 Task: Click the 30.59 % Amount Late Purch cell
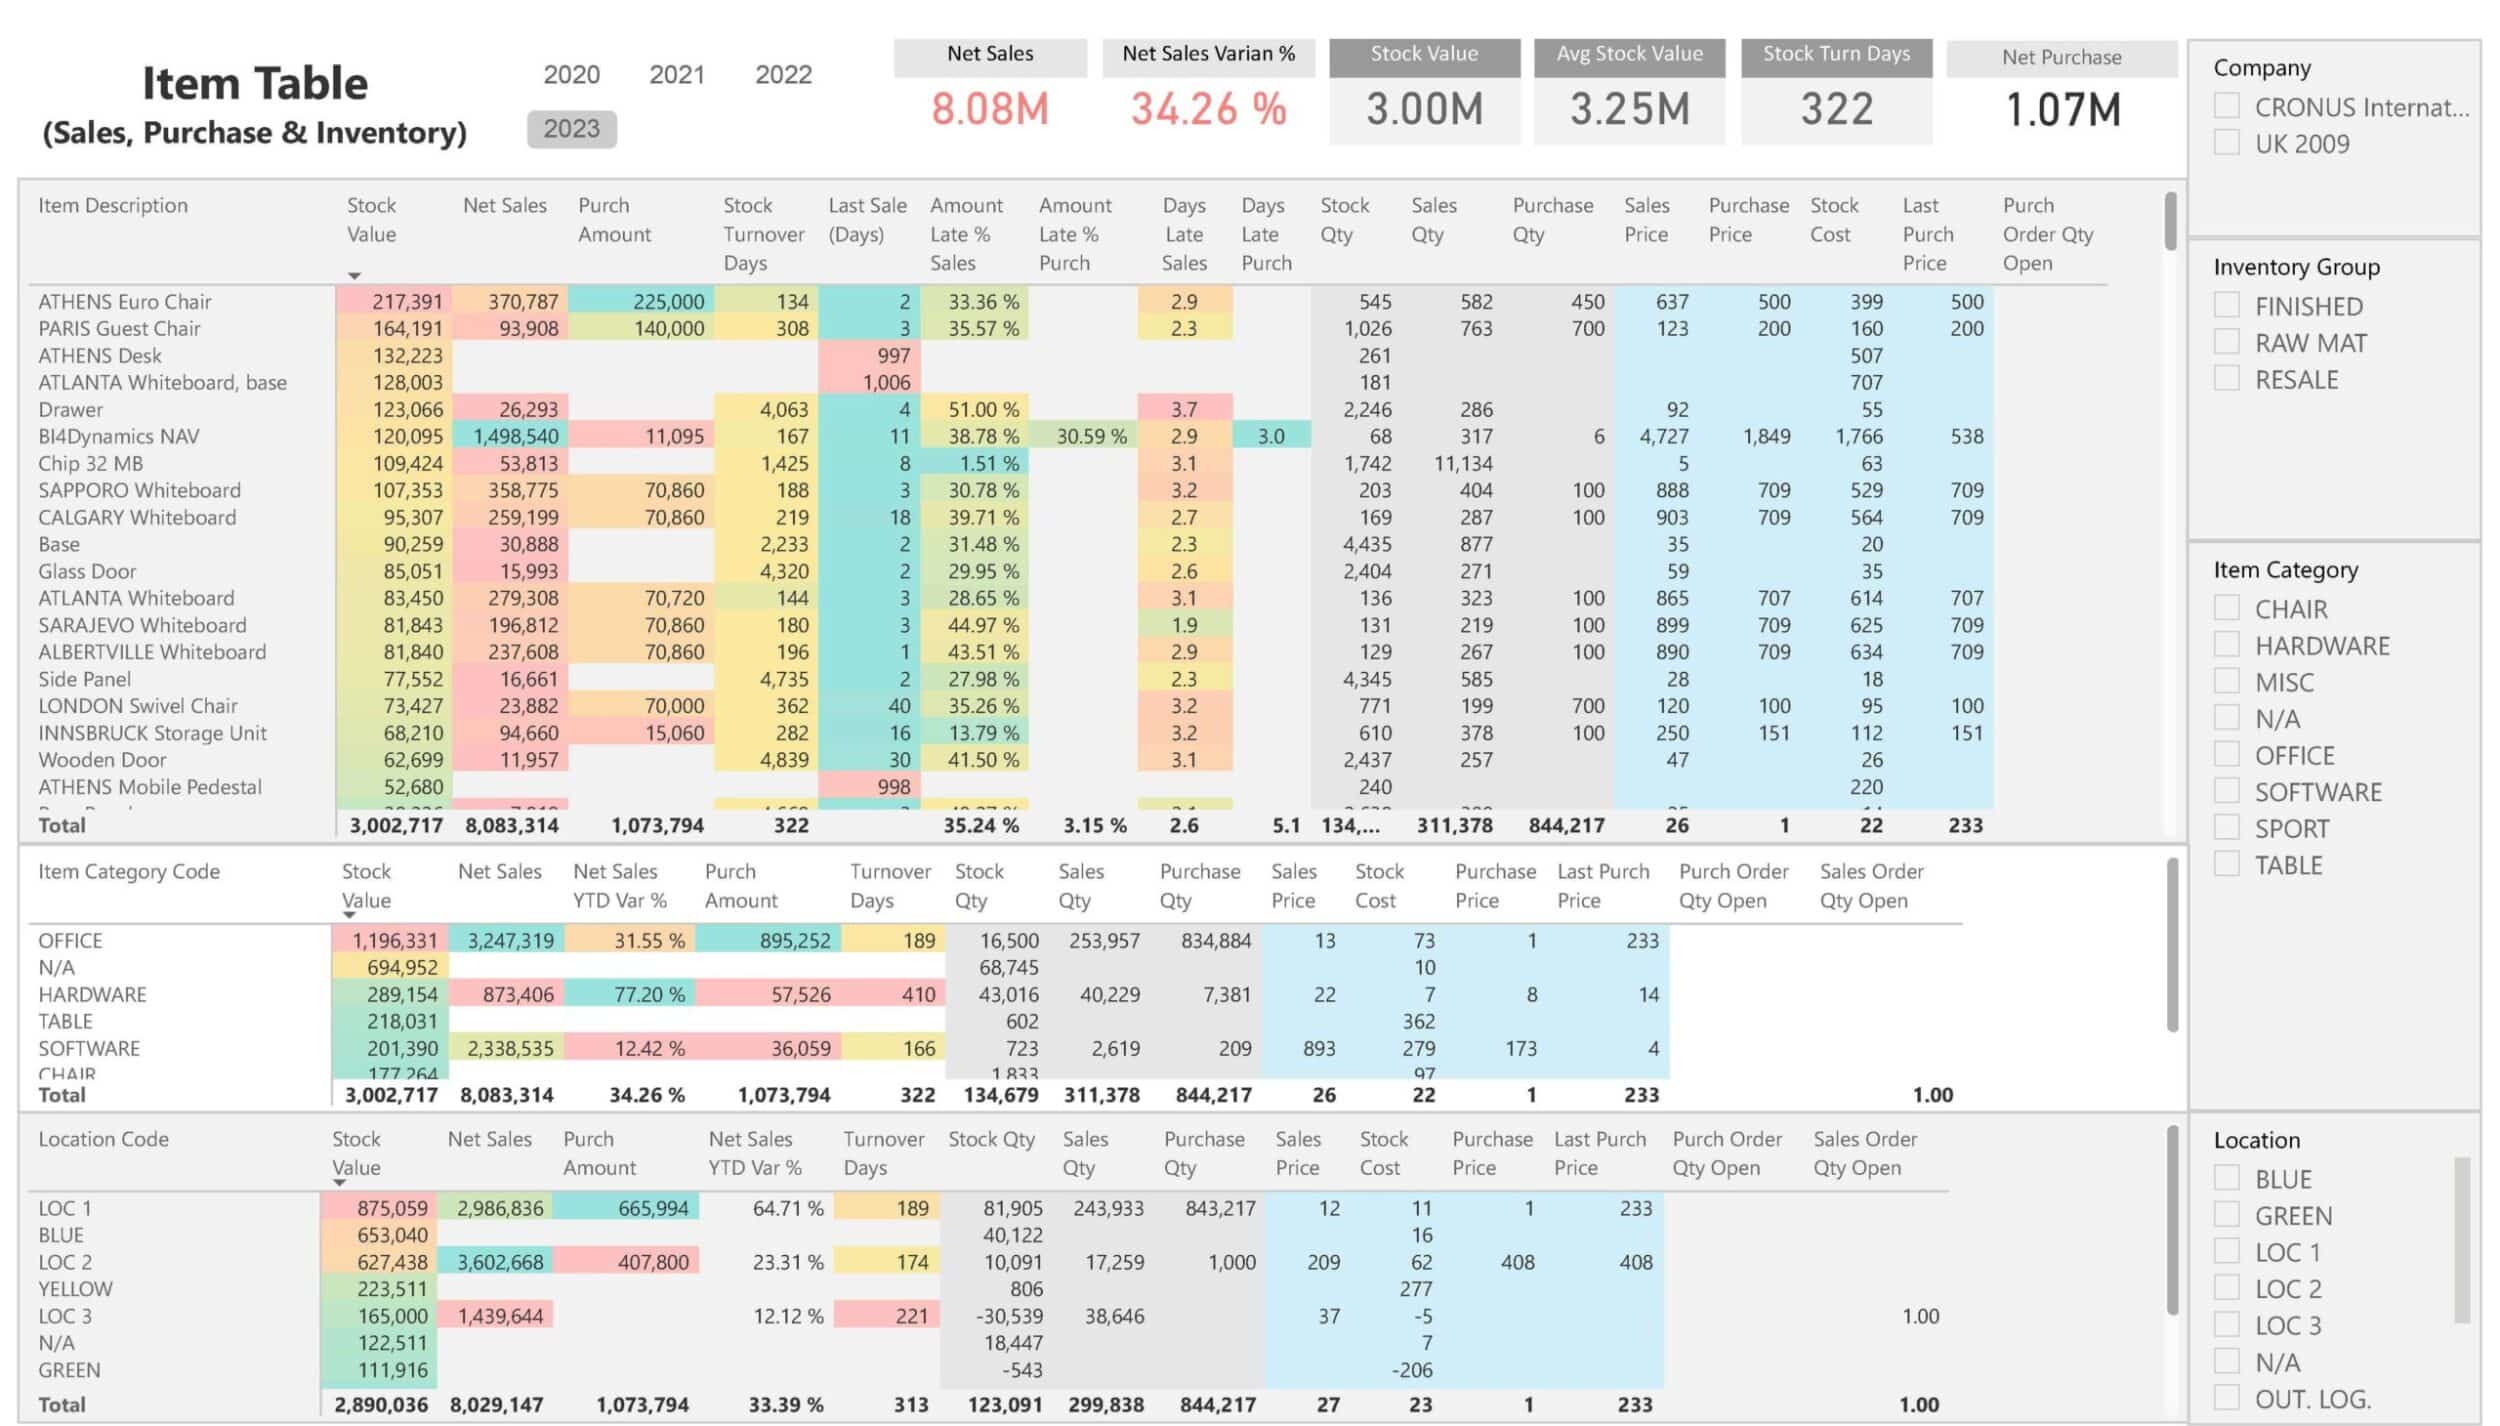pos(1083,436)
